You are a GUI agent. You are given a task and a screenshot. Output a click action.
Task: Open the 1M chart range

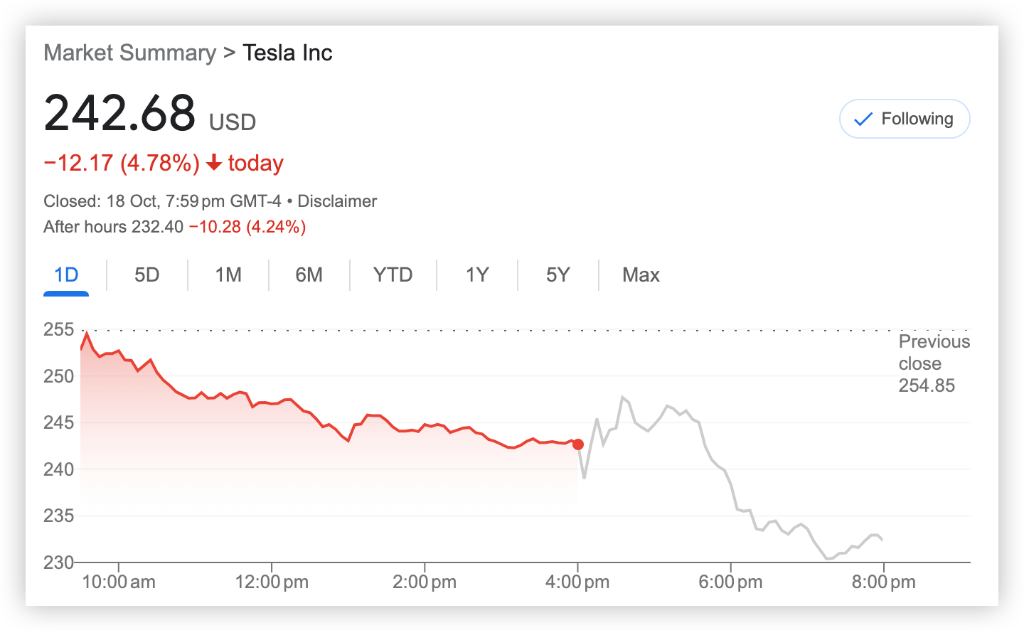228,275
